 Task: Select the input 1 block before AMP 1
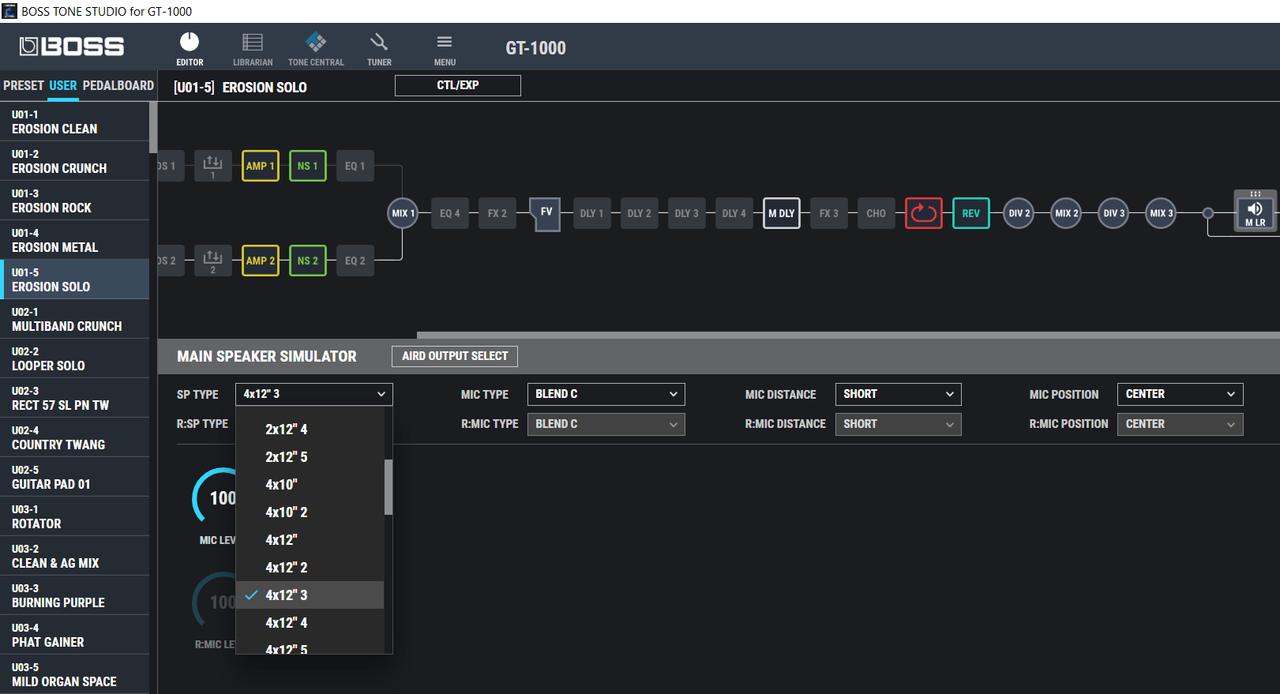[212, 166]
